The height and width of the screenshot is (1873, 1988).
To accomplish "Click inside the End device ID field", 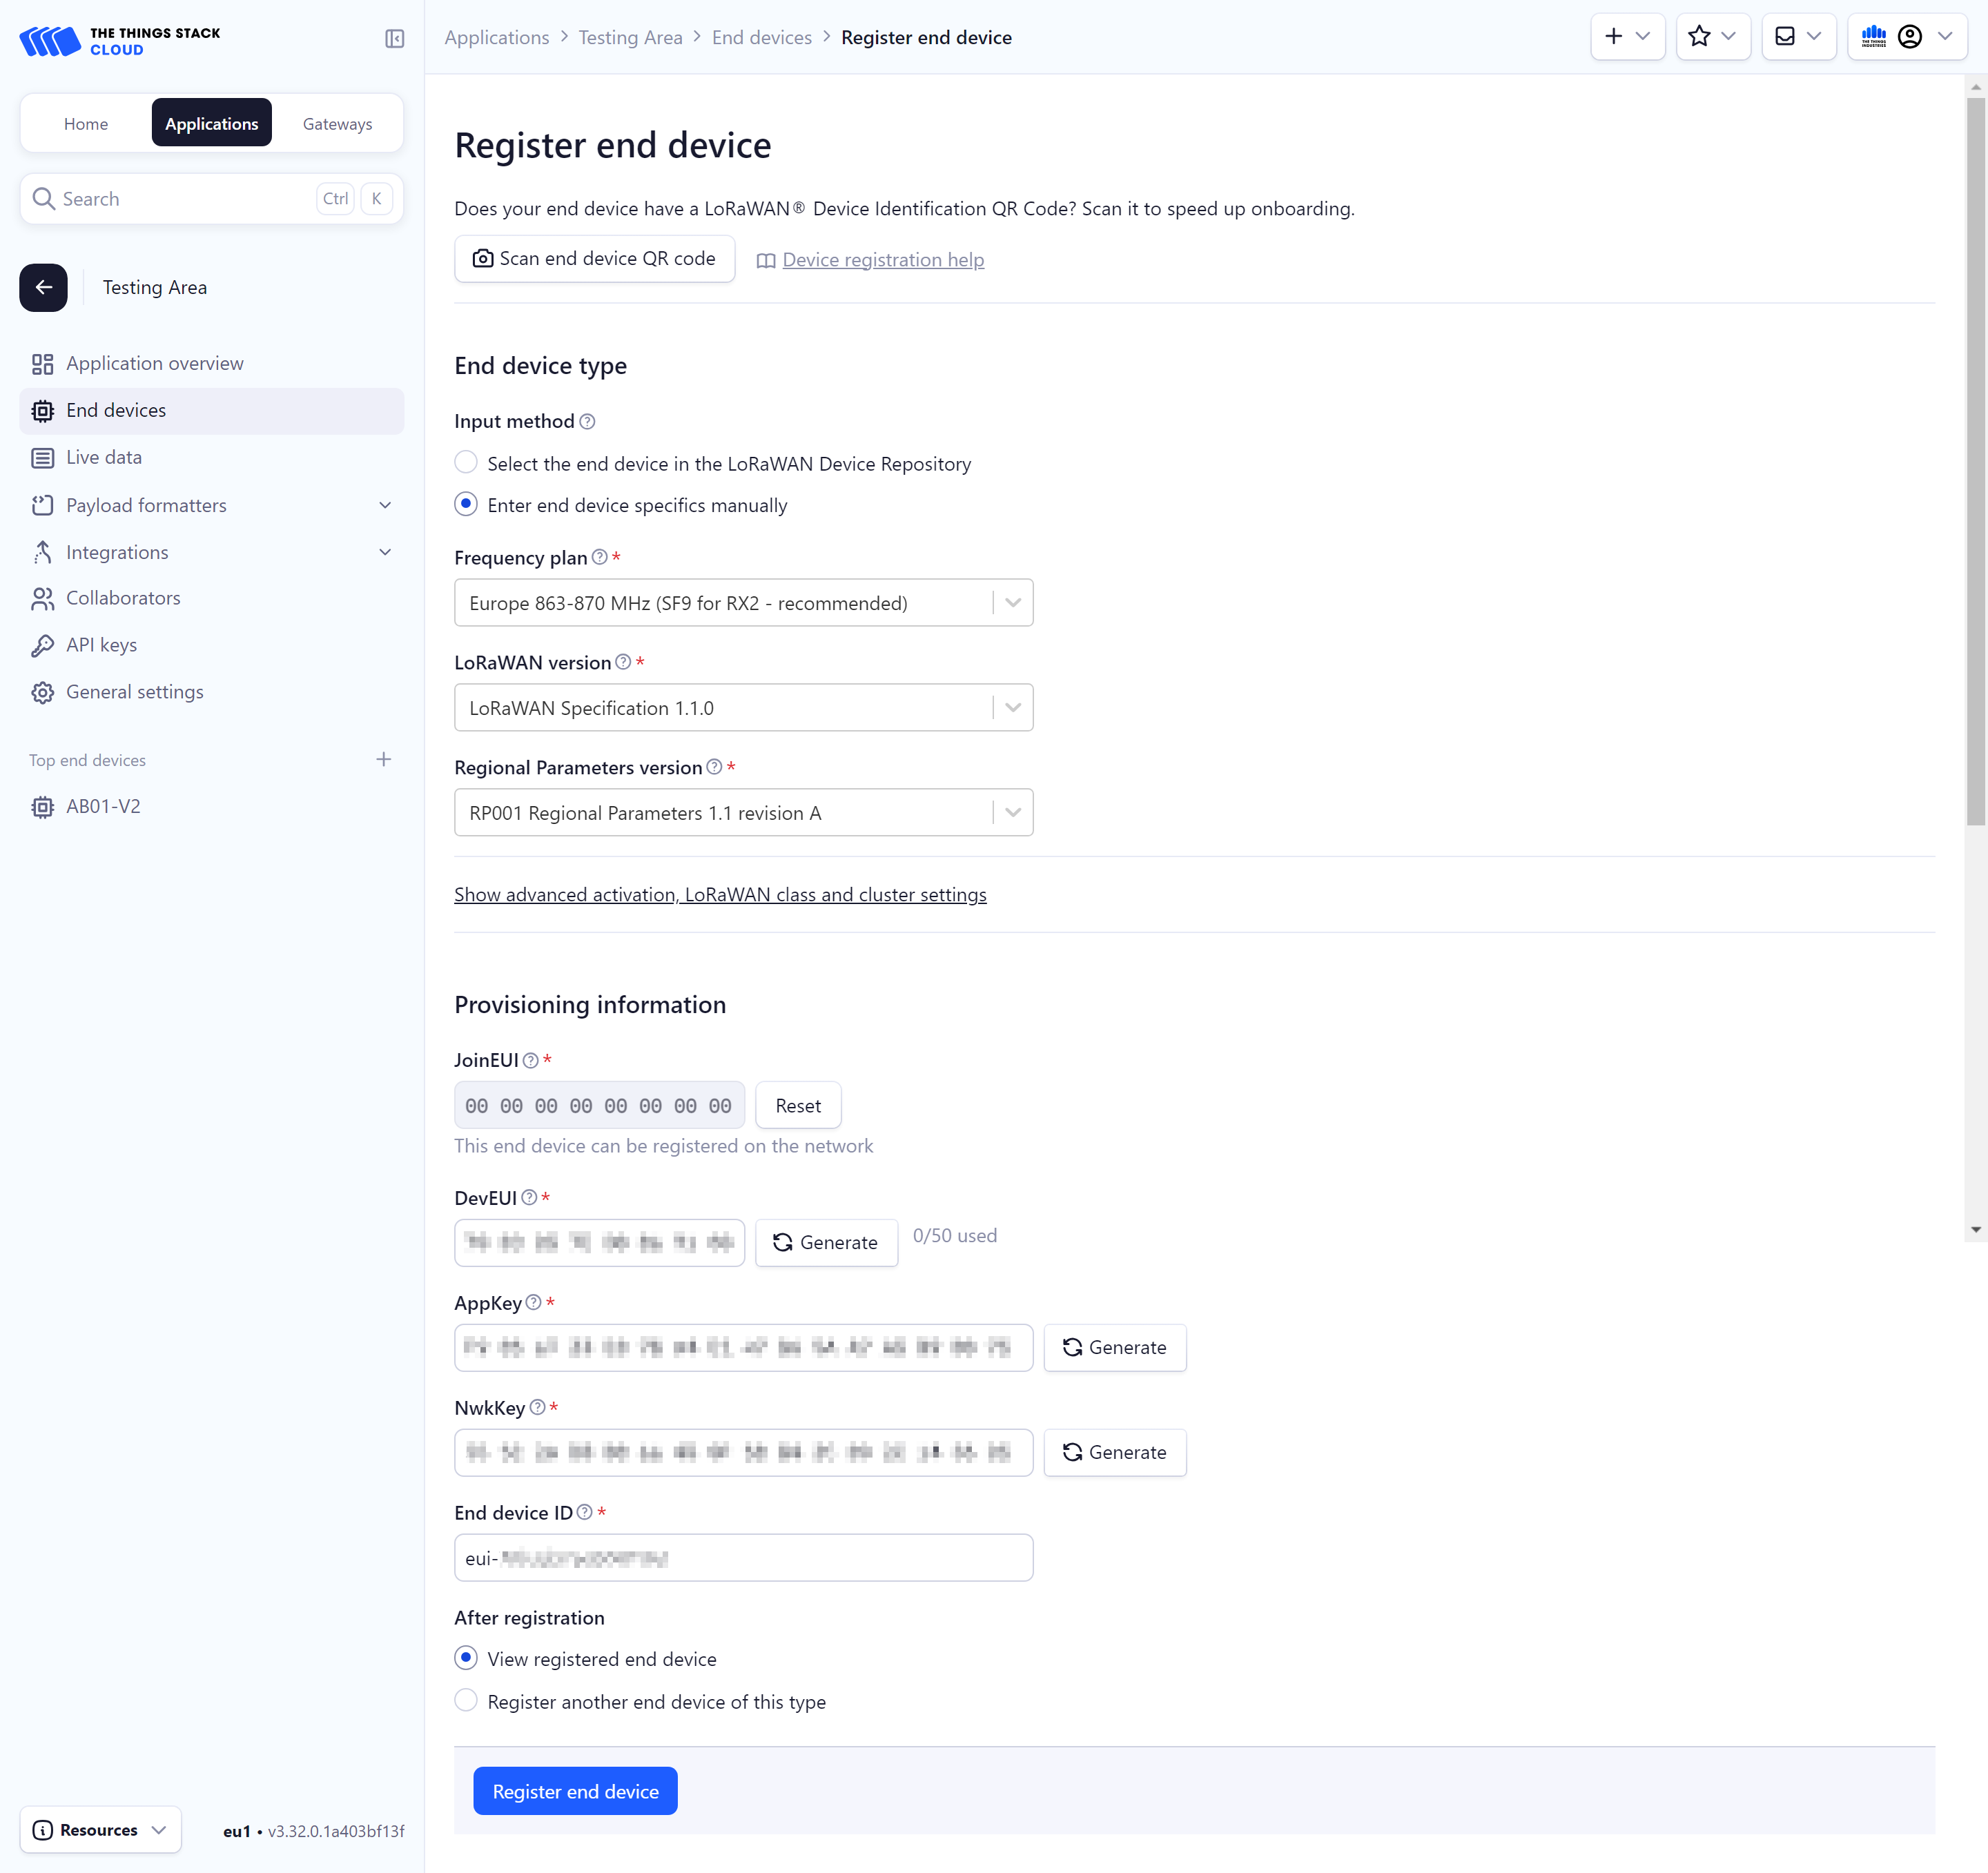I will point(743,1557).
